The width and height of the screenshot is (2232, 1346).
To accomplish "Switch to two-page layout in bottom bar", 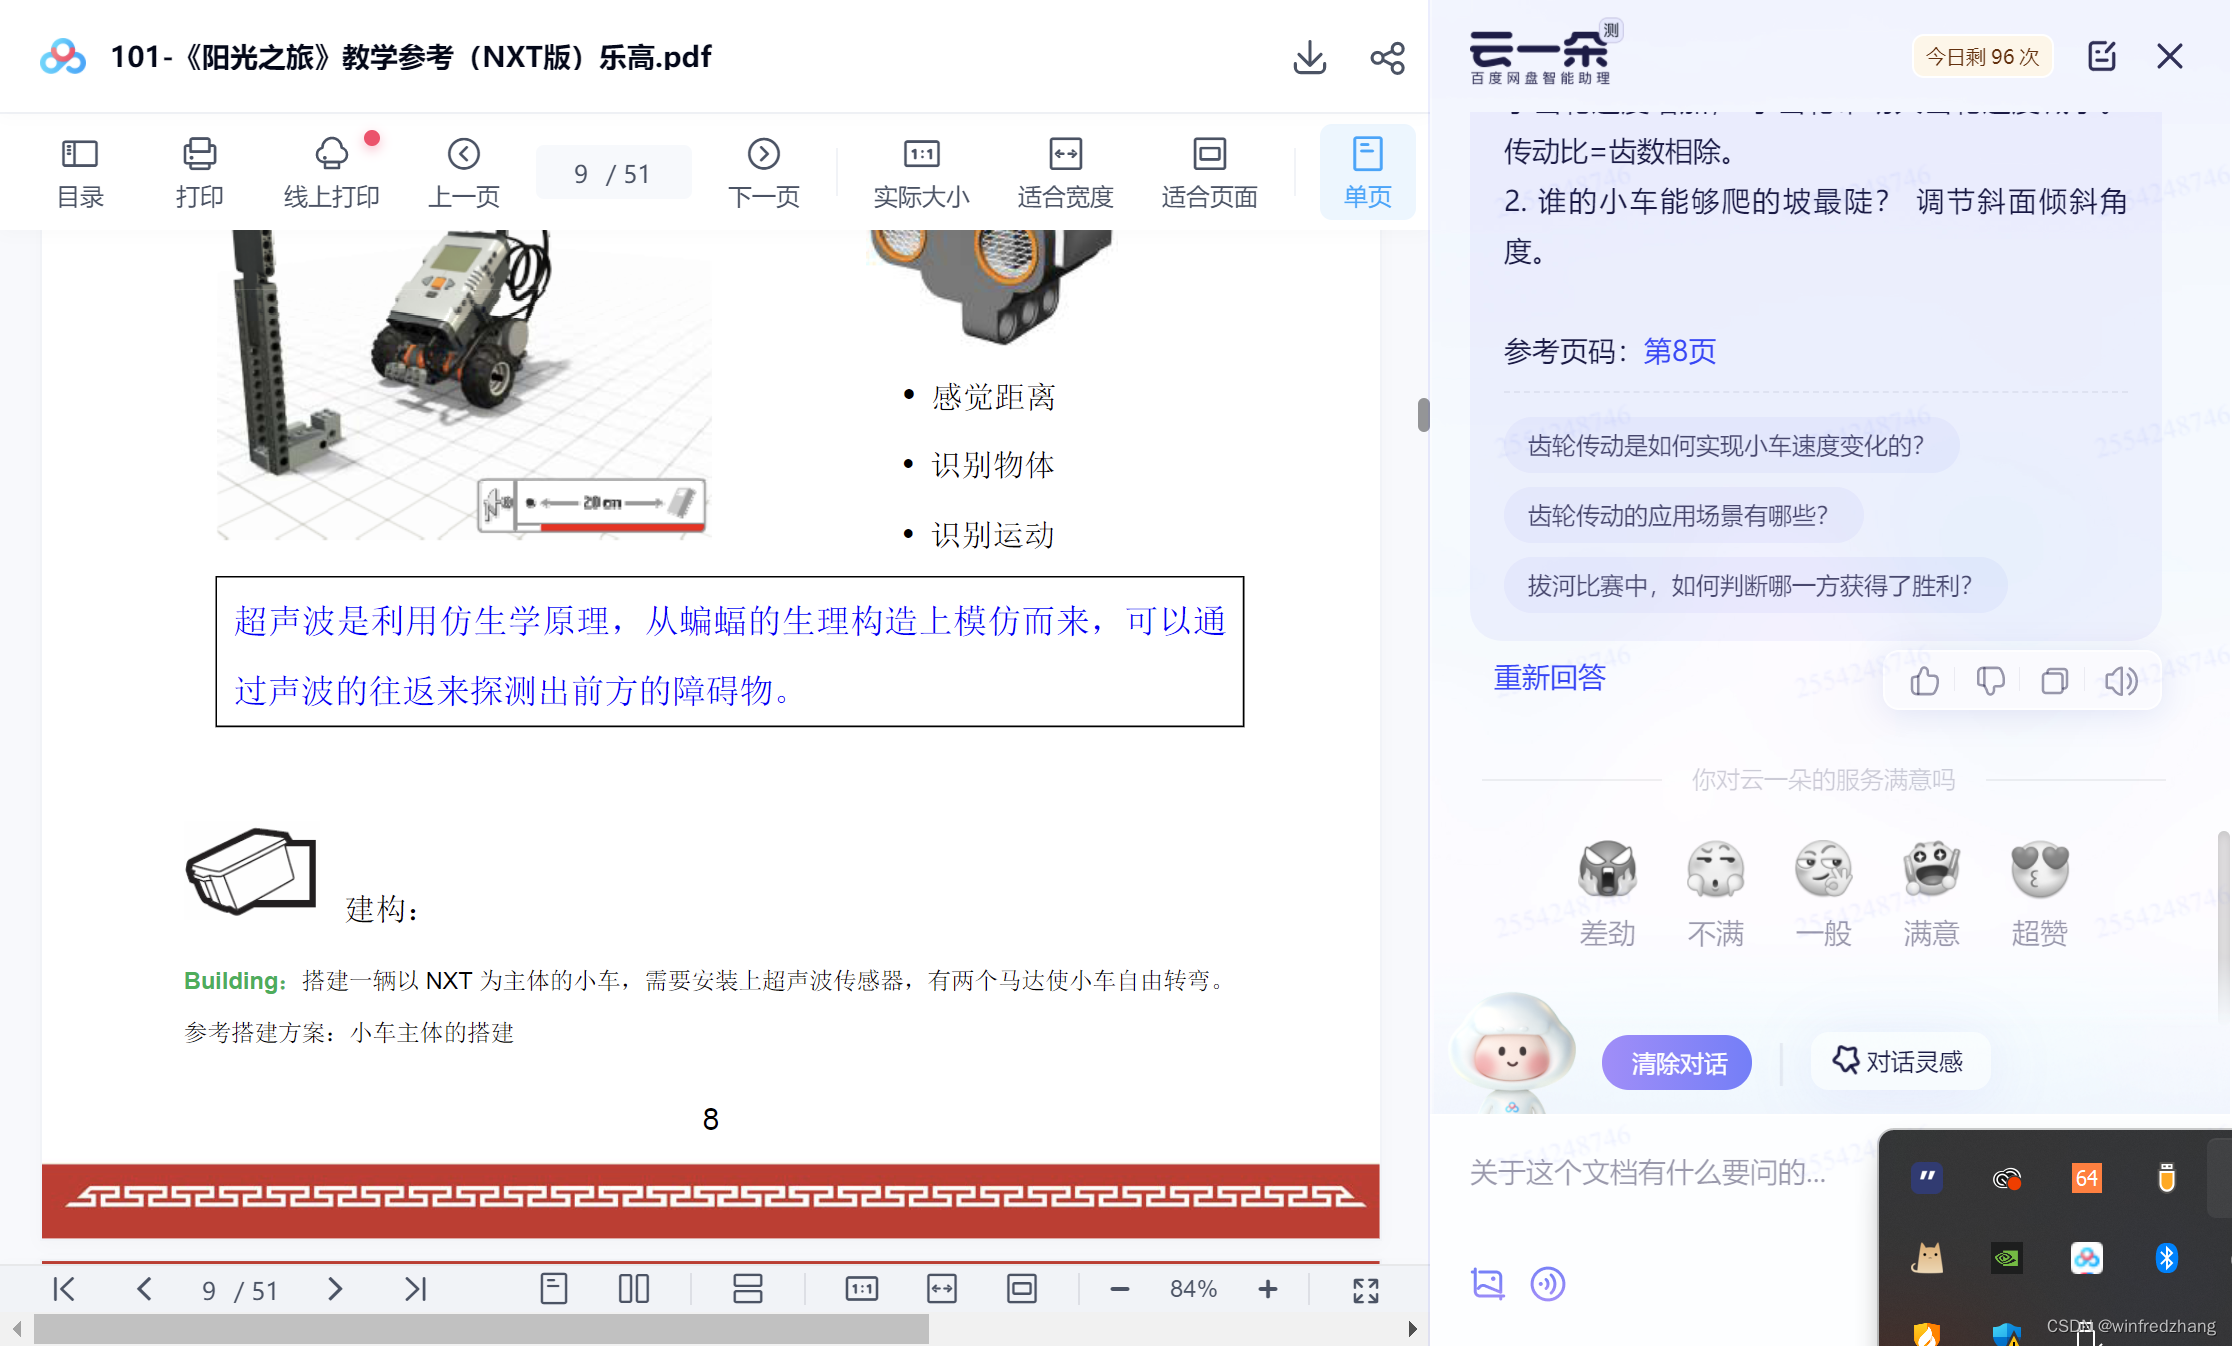I will (x=634, y=1289).
